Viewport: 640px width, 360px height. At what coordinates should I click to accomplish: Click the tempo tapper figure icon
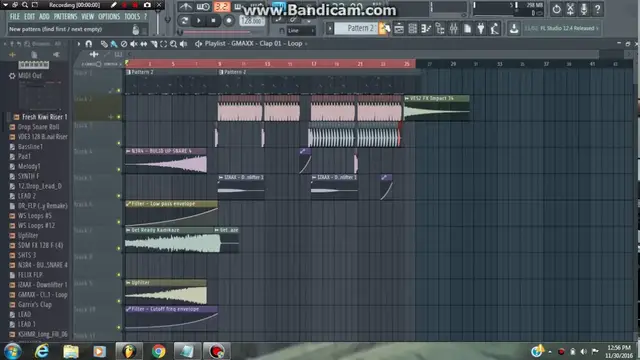click(x=494, y=28)
